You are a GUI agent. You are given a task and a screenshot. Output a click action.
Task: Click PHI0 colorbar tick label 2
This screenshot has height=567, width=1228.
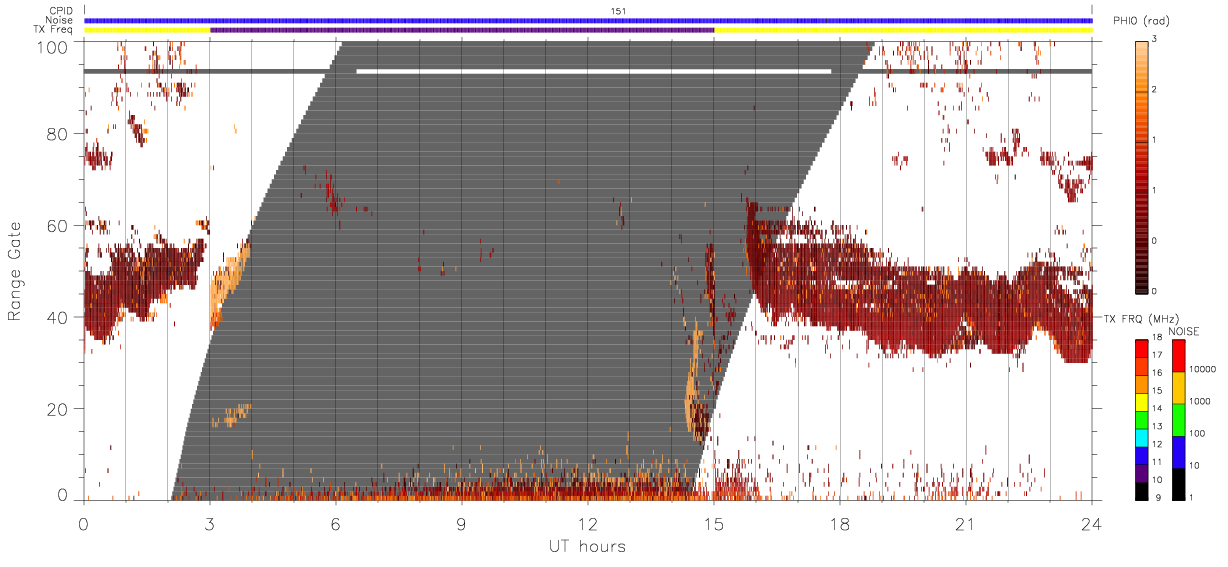(1155, 90)
